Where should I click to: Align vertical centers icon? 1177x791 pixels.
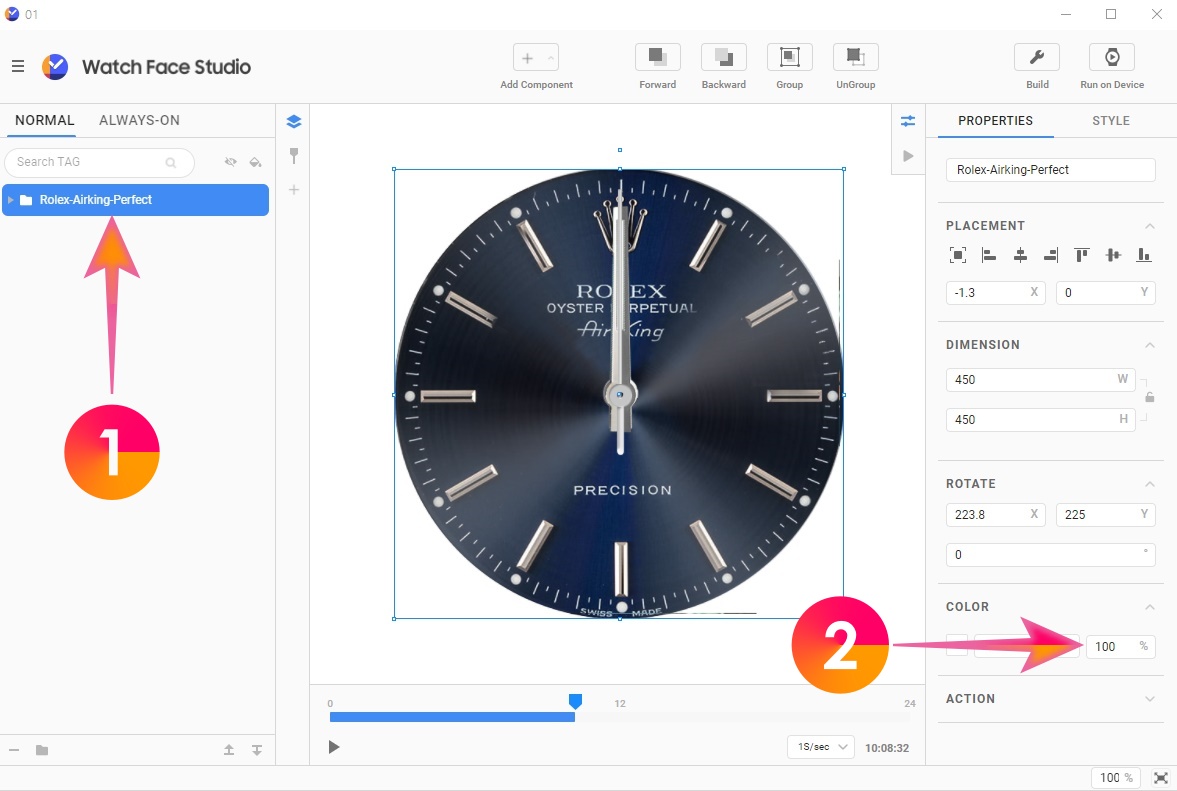tap(1113, 255)
